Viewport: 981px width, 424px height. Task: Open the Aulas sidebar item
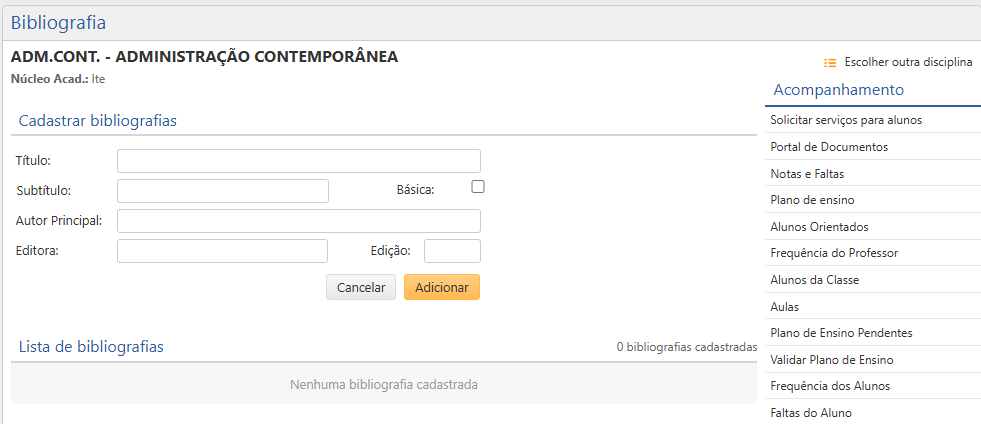pyautogui.click(x=785, y=307)
